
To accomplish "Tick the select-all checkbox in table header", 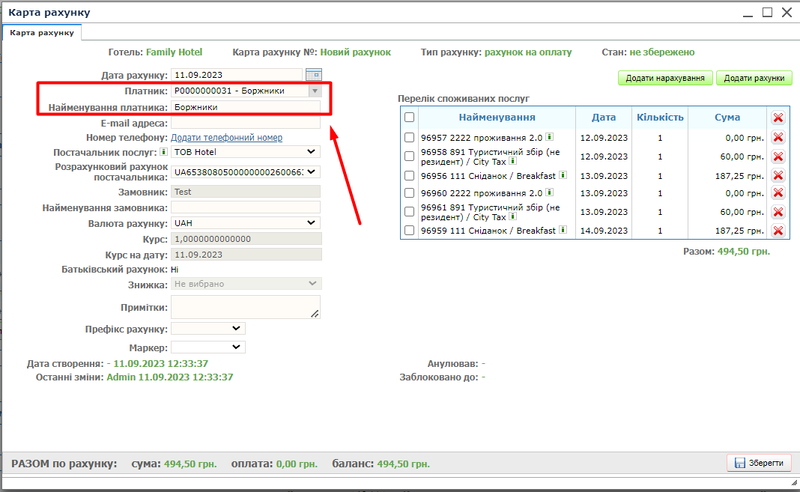I will [408, 117].
